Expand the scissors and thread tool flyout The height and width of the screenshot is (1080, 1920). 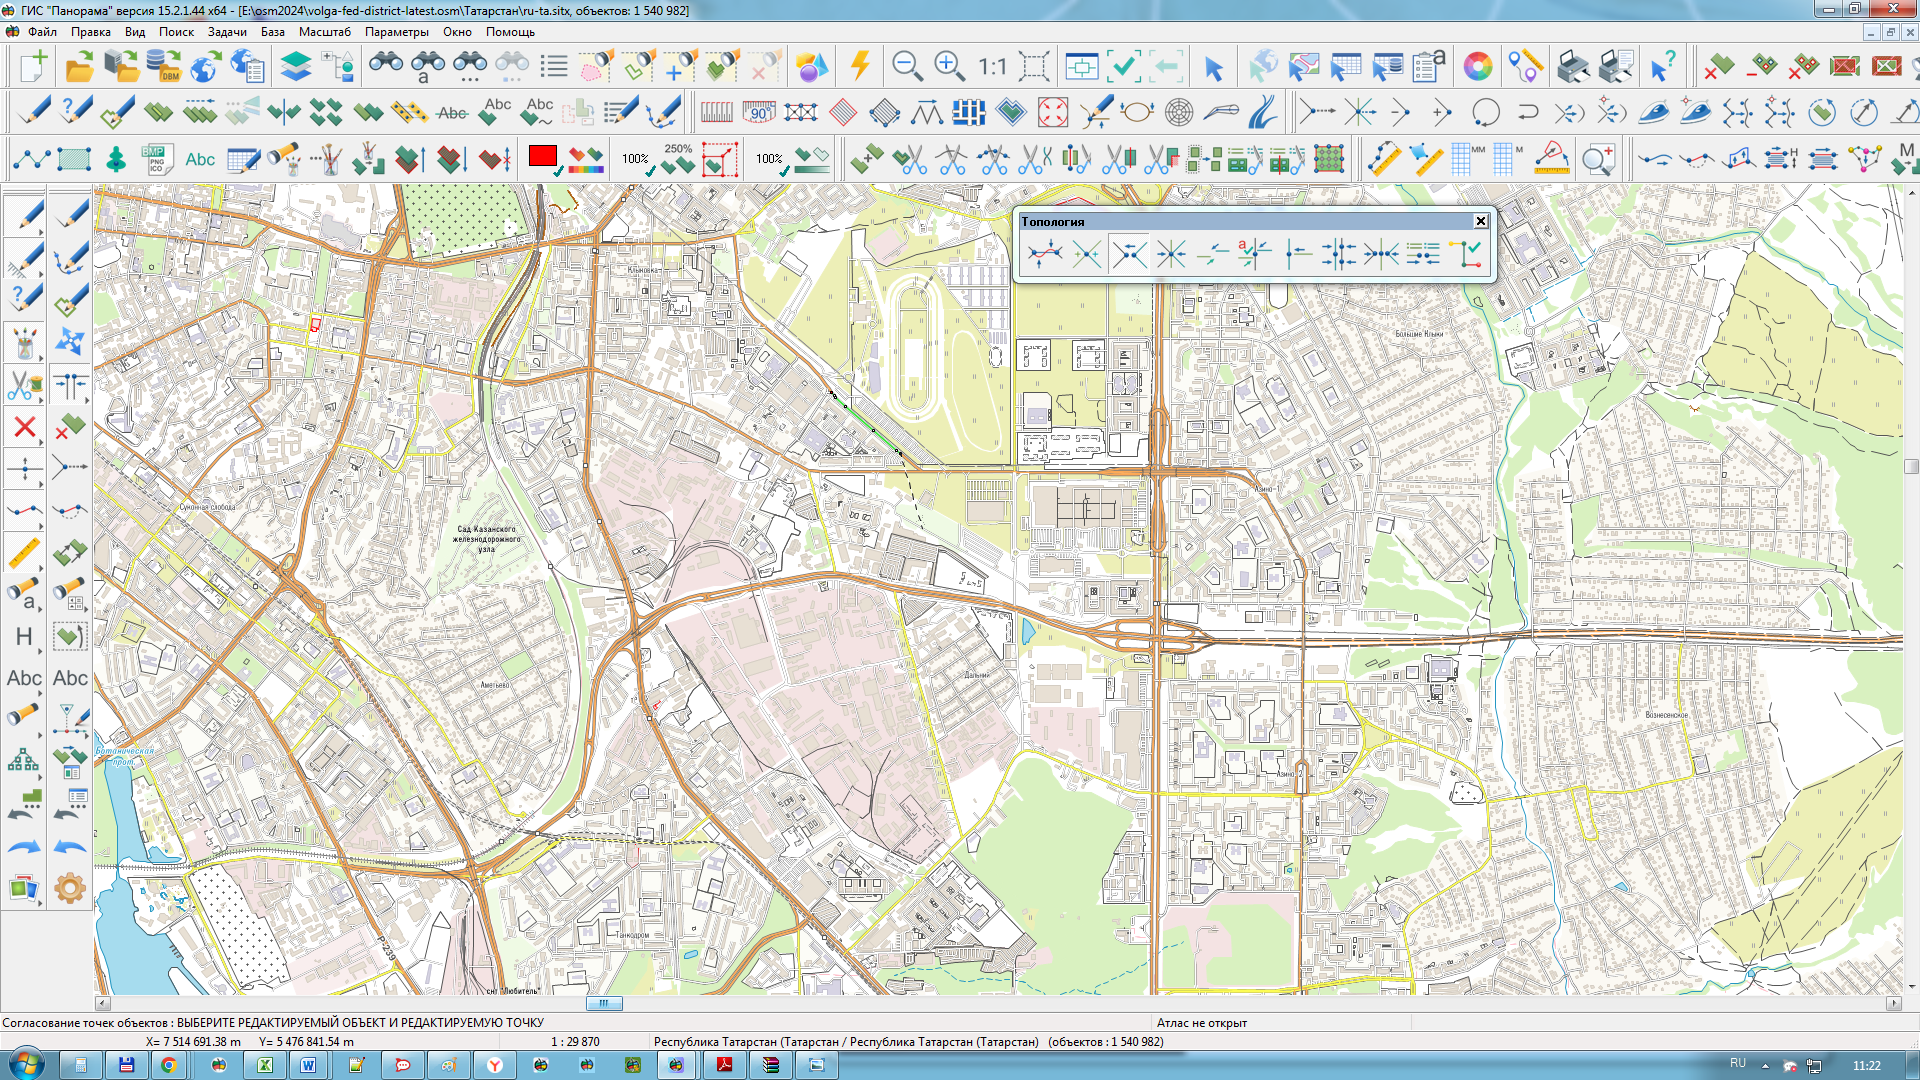click(x=42, y=400)
